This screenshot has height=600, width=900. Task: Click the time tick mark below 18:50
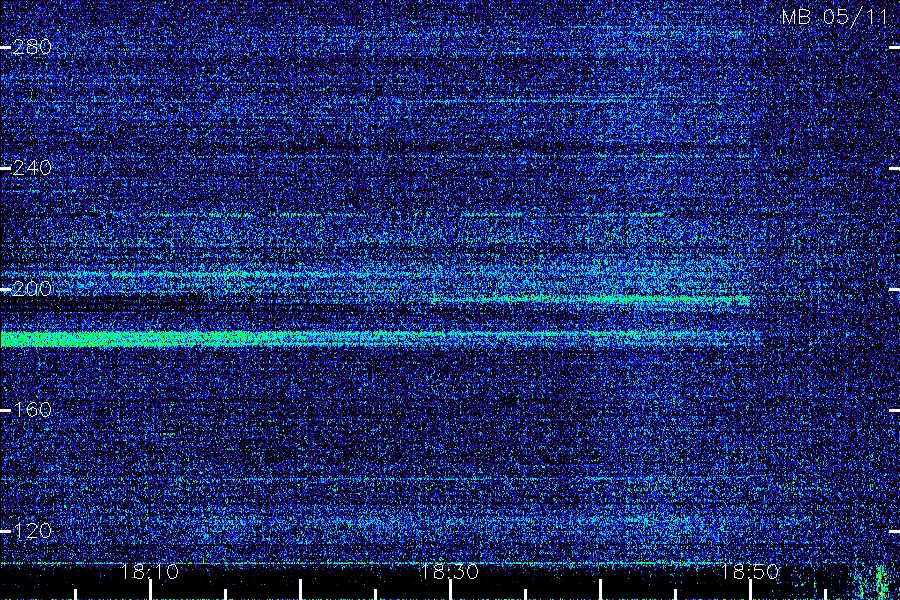click(750, 590)
